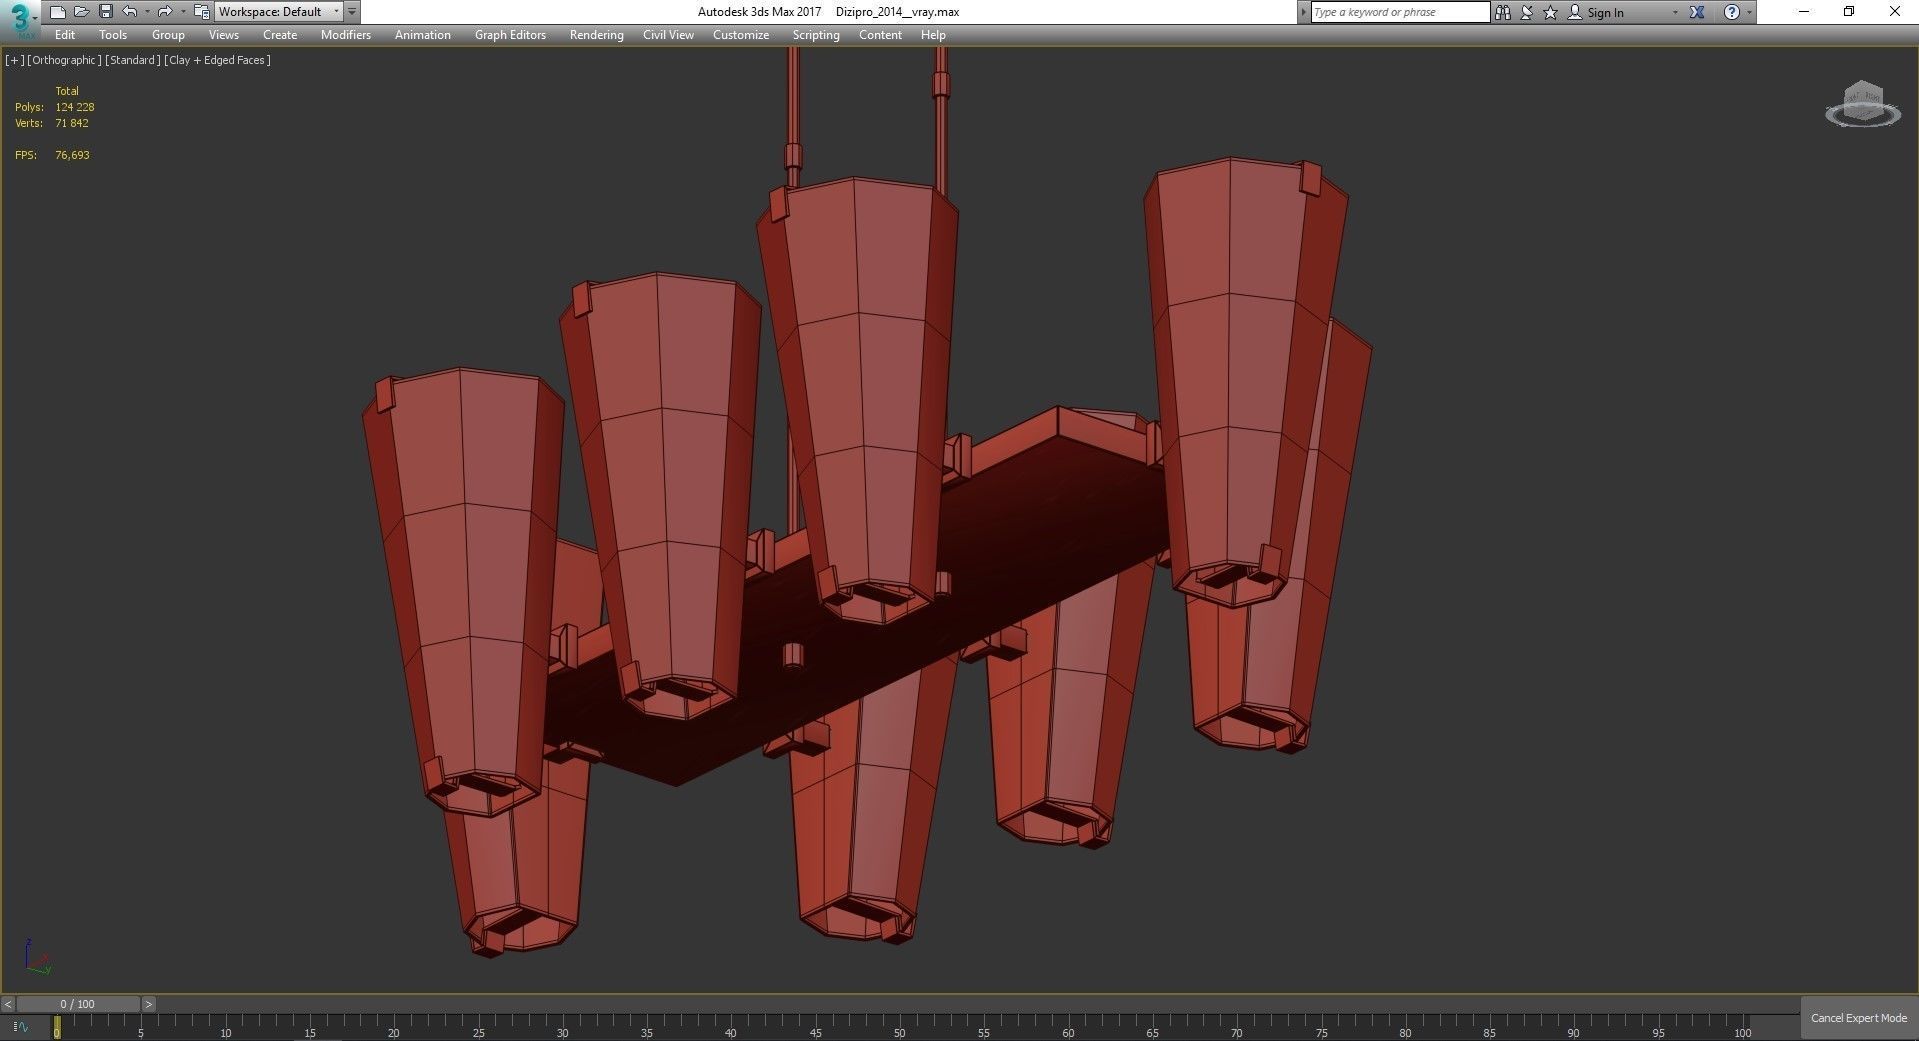
Task: Open the mini curve editor icon
Action: (22, 1025)
